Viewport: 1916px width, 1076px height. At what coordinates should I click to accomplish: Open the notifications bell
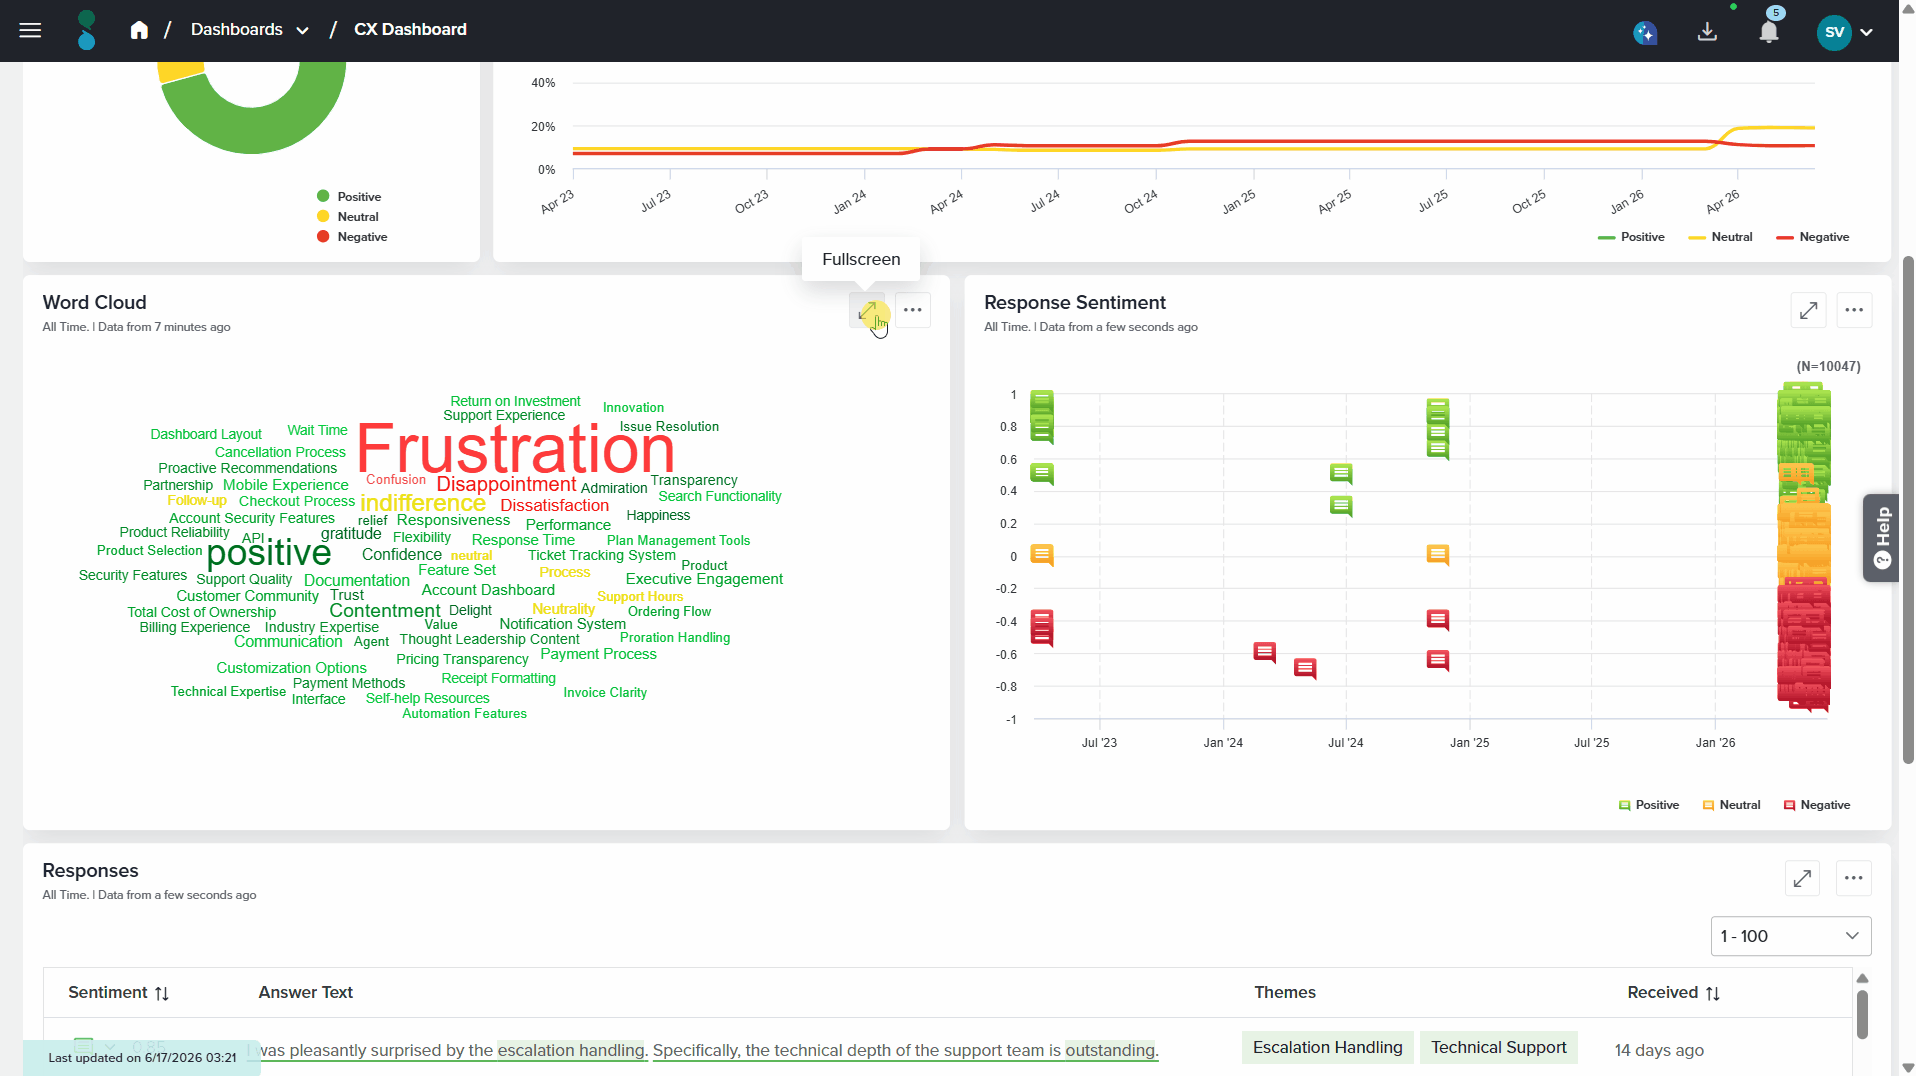pyautogui.click(x=1769, y=32)
